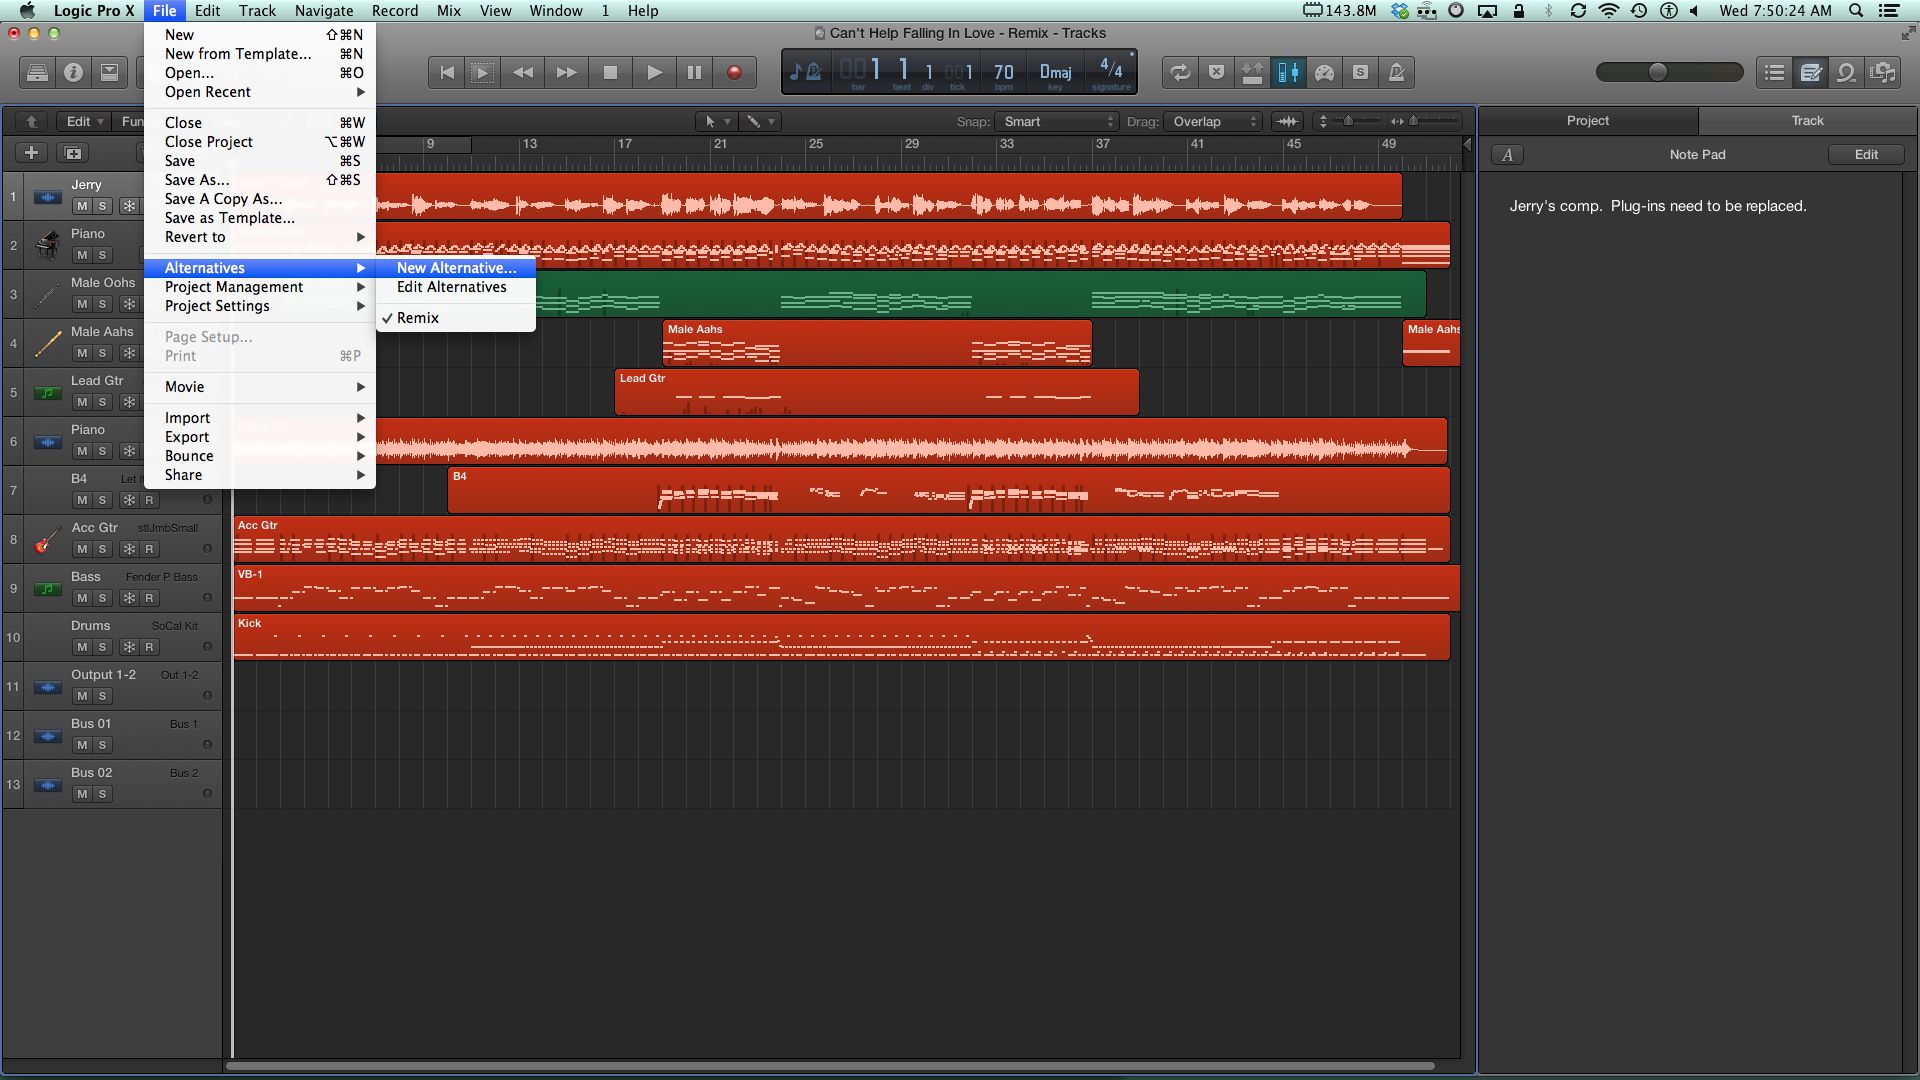This screenshot has height=1080, width=1920.
Task: Enable record on Acc Gtr track
Action: pyautogui.click(x=149, y=549)
